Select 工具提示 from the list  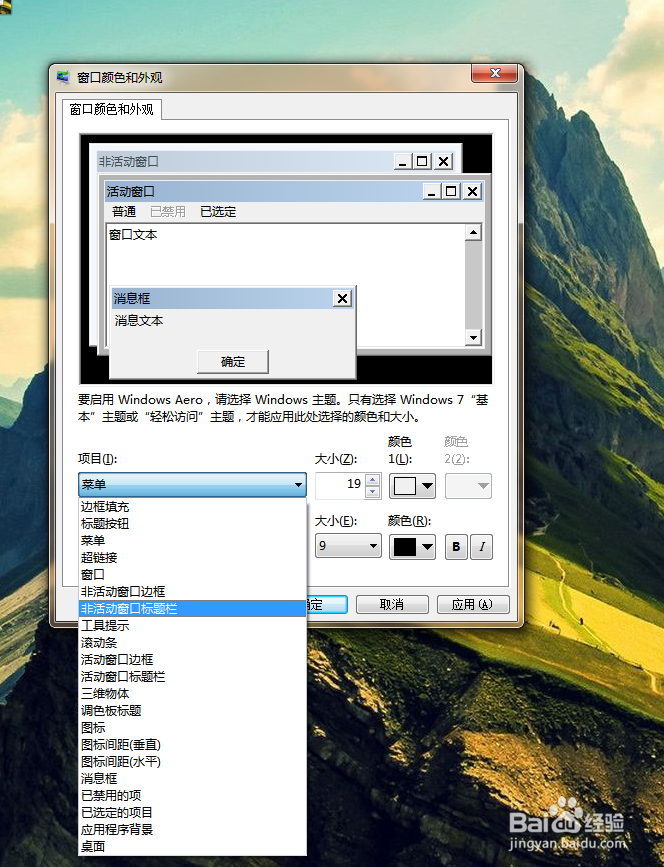[192, 626]
